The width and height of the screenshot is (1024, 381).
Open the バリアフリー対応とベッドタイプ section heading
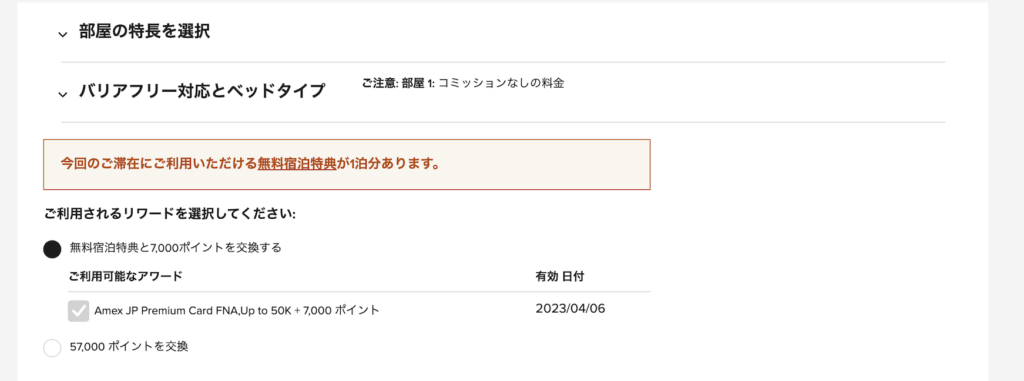click(202, 91)
